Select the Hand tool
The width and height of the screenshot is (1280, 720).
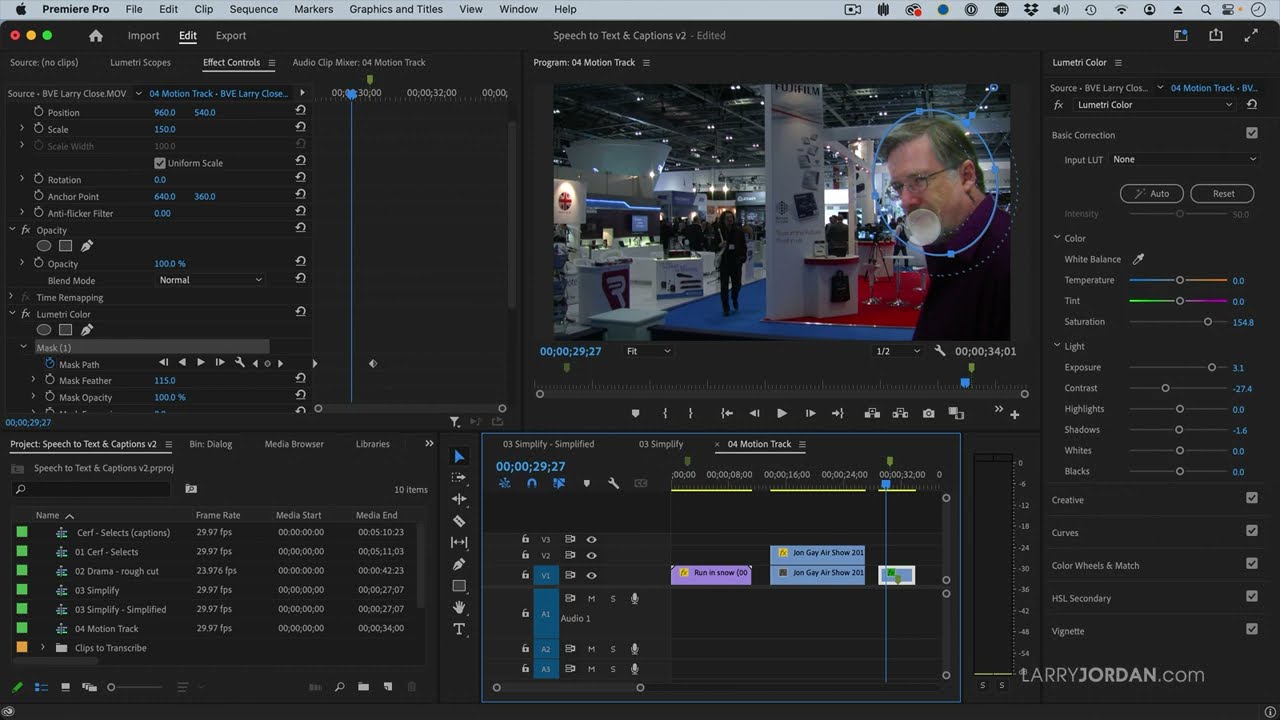point(459,607)
